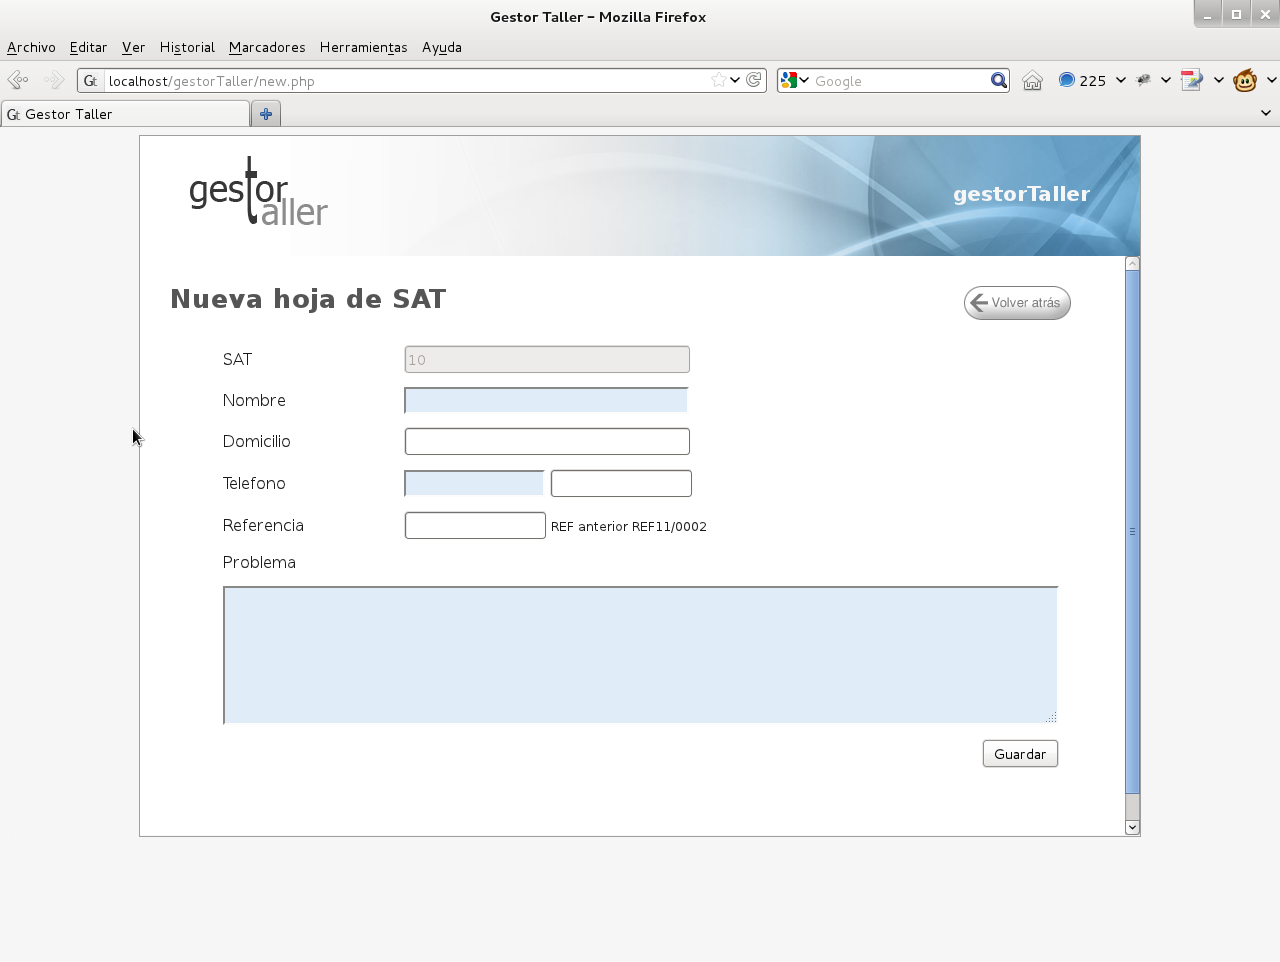This screenshot has height=962, width=1280.
Task: Reload the current page
Action: click(x=755, y=80)
